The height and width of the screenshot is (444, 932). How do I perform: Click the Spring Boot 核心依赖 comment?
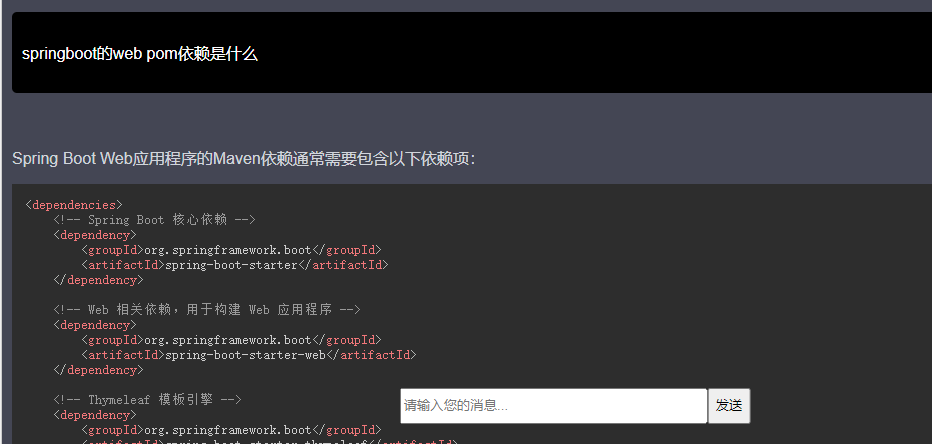[x=154, y=220]
